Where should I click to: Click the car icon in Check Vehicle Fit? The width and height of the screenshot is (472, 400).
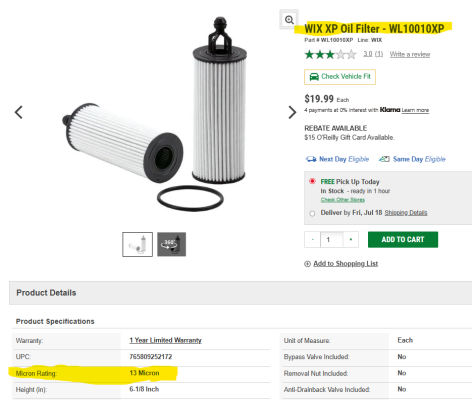point(314,77)
